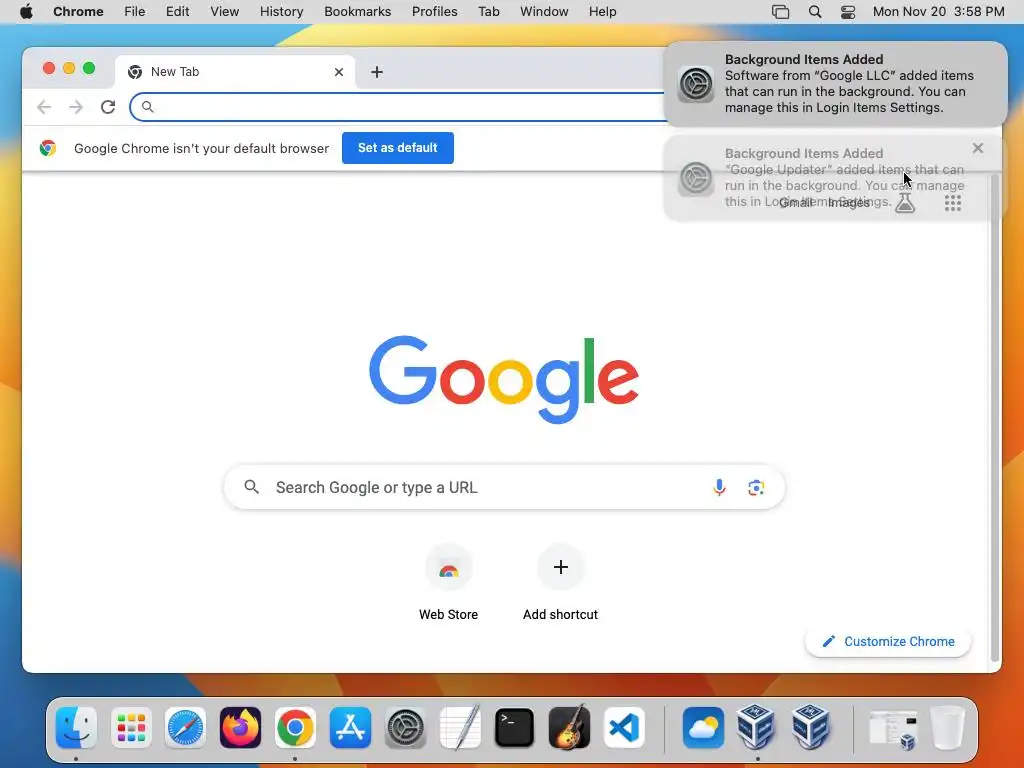Screen dimensions: 1024x768
Task: Open App Store from the Dock
Action: [x=350, y=727]
